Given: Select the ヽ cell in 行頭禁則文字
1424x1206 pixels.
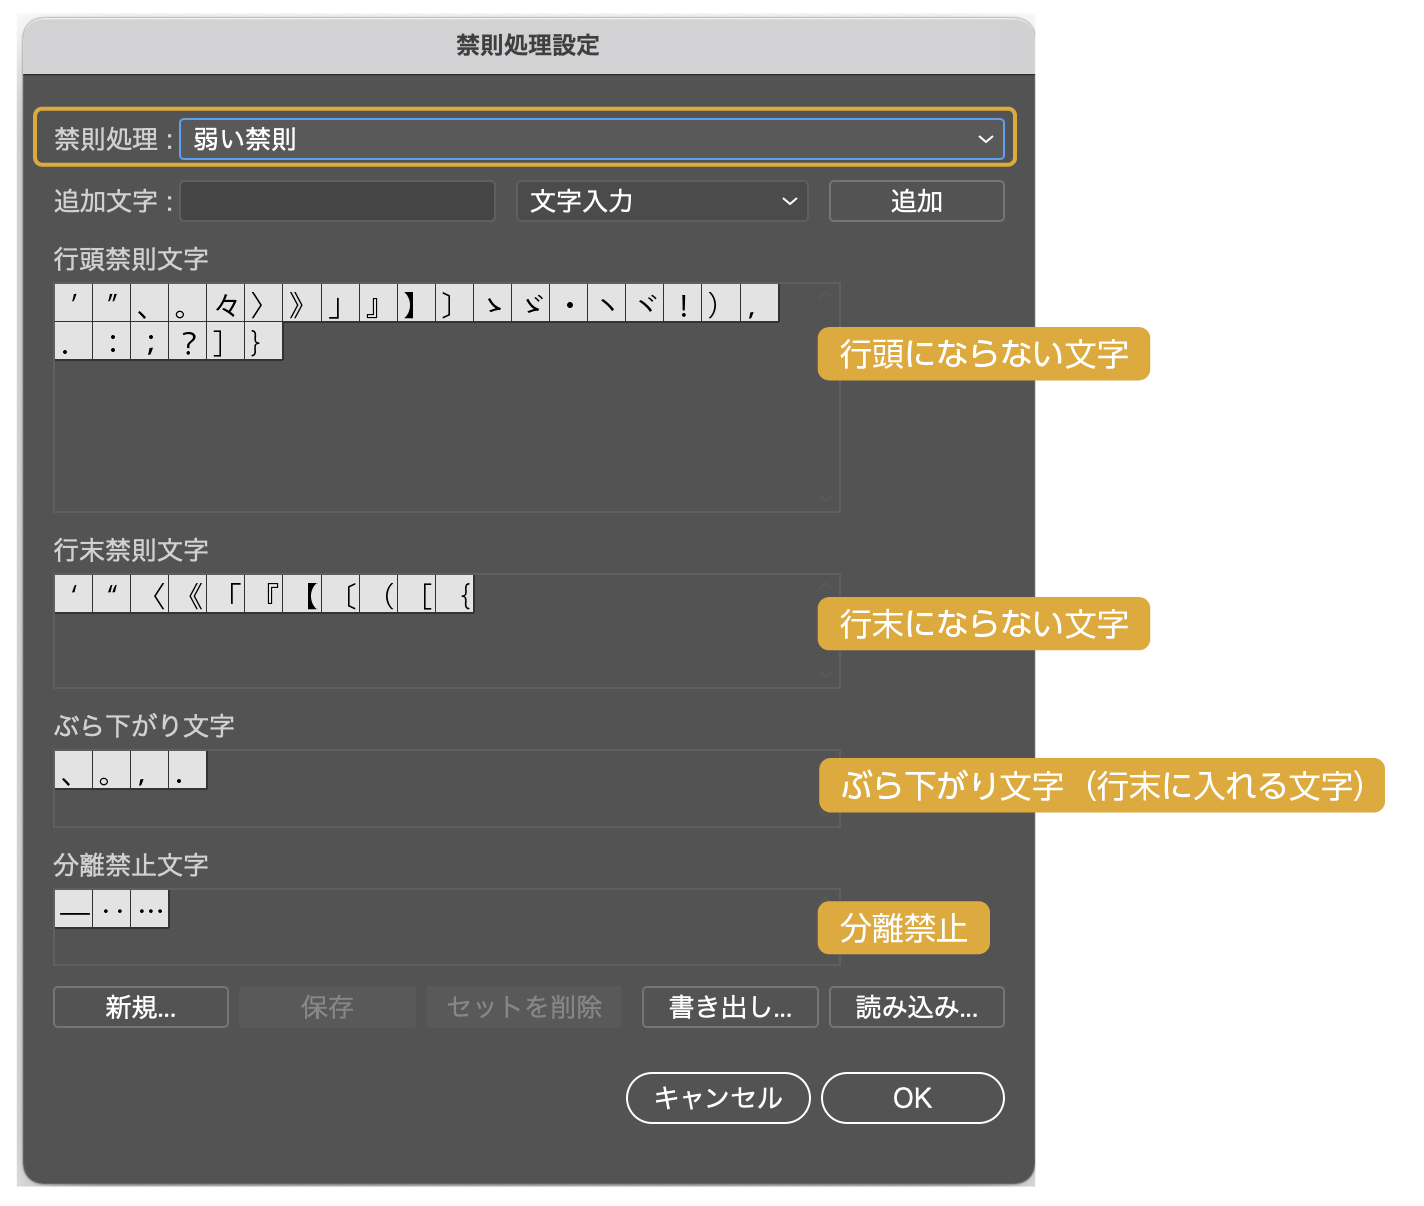Looking at the screenshot, I should click(x=607, y=303).
